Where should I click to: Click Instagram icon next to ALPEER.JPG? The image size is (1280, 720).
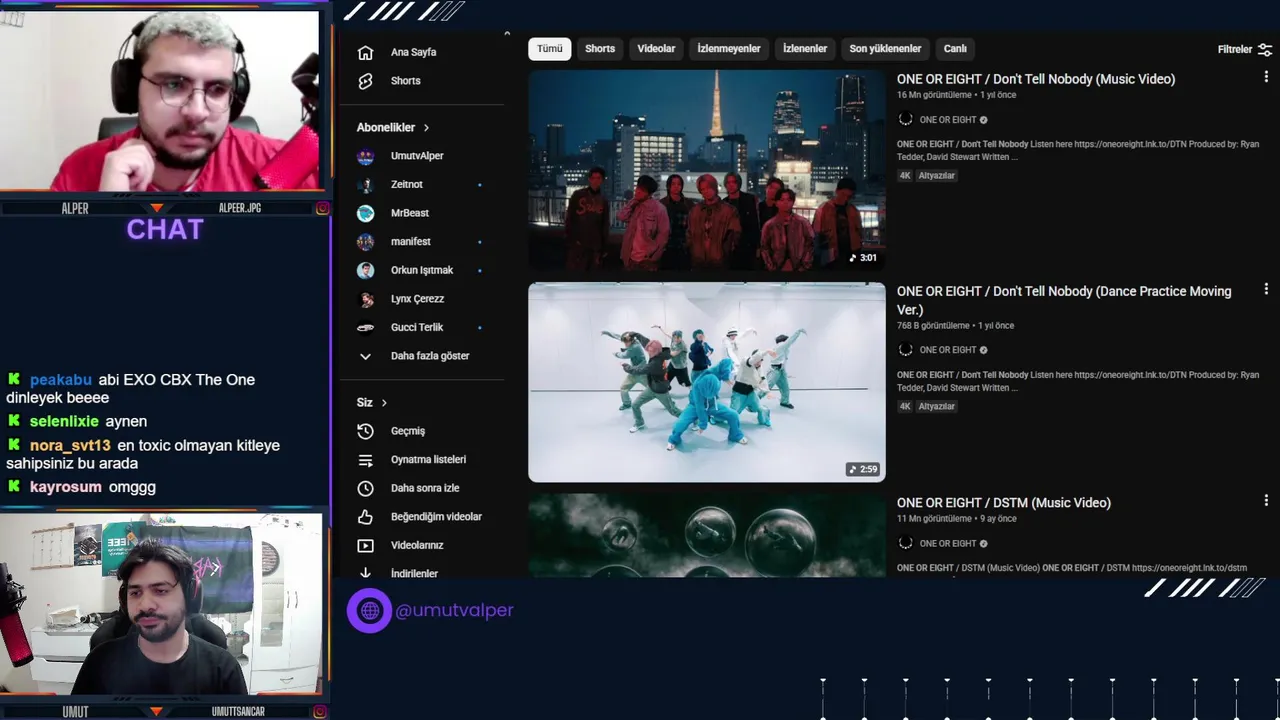[322, 208]
